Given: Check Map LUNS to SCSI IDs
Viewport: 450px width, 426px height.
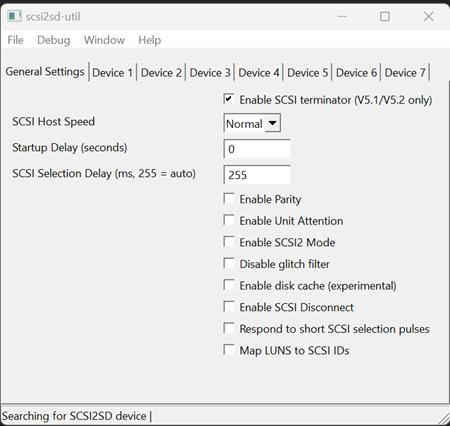Looking at the screenshot, I should click(x=229, y=350).
